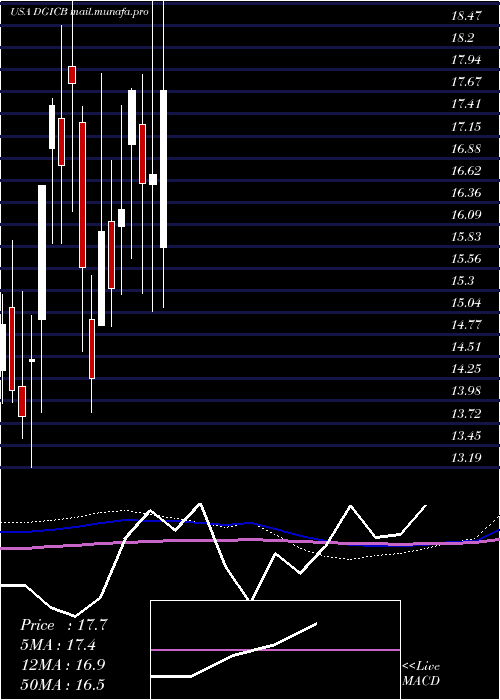Click the Price : 17.7 readout
Viewport: 500px width, 700px height.
tap(64, 625)
